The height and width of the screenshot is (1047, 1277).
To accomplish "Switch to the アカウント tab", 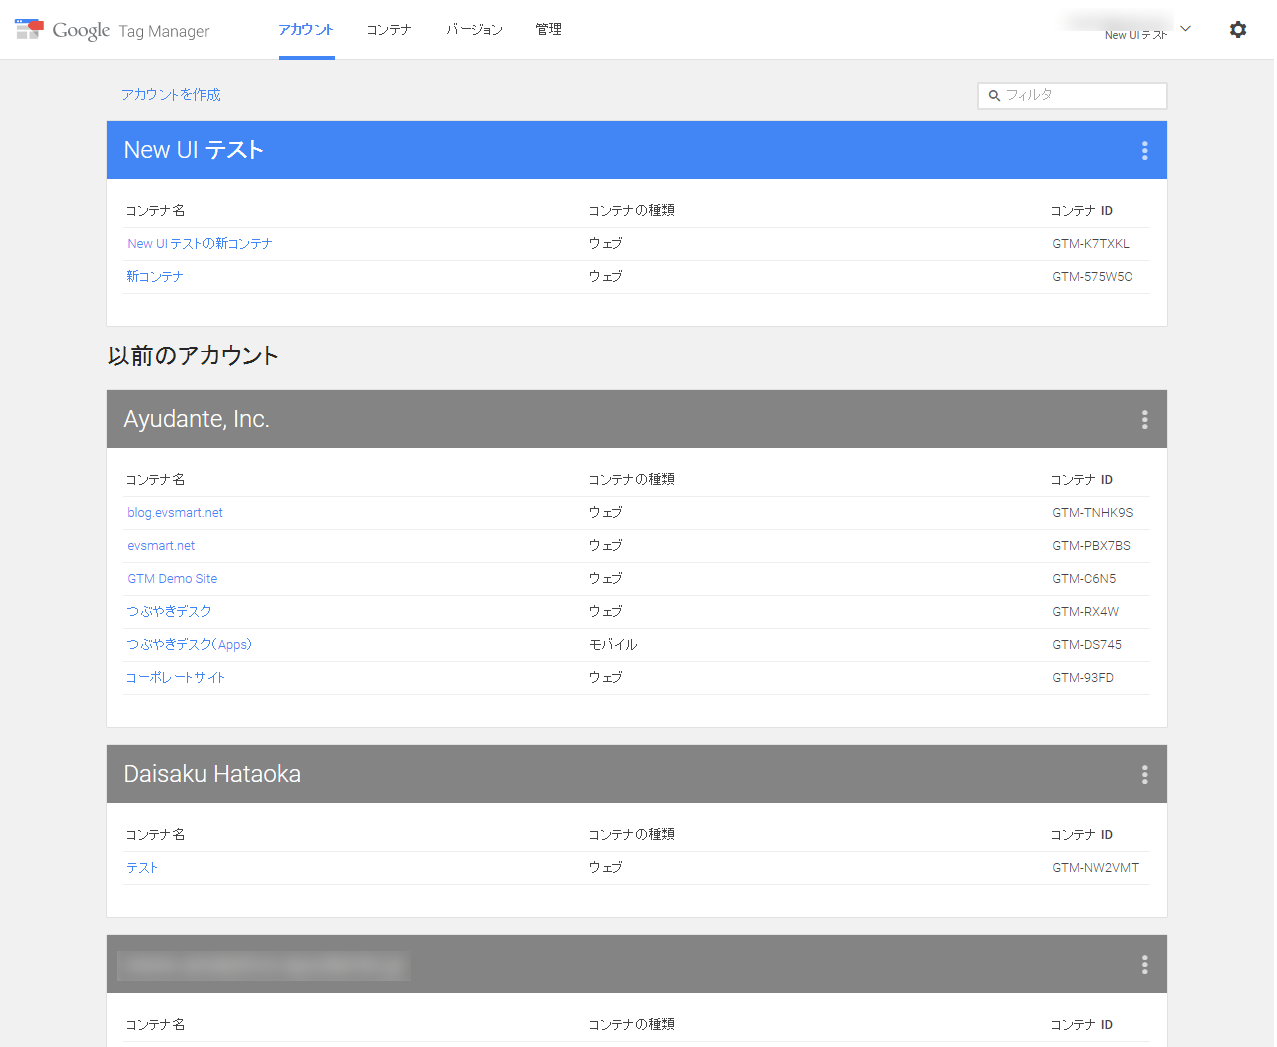I will tap(306, 30).
